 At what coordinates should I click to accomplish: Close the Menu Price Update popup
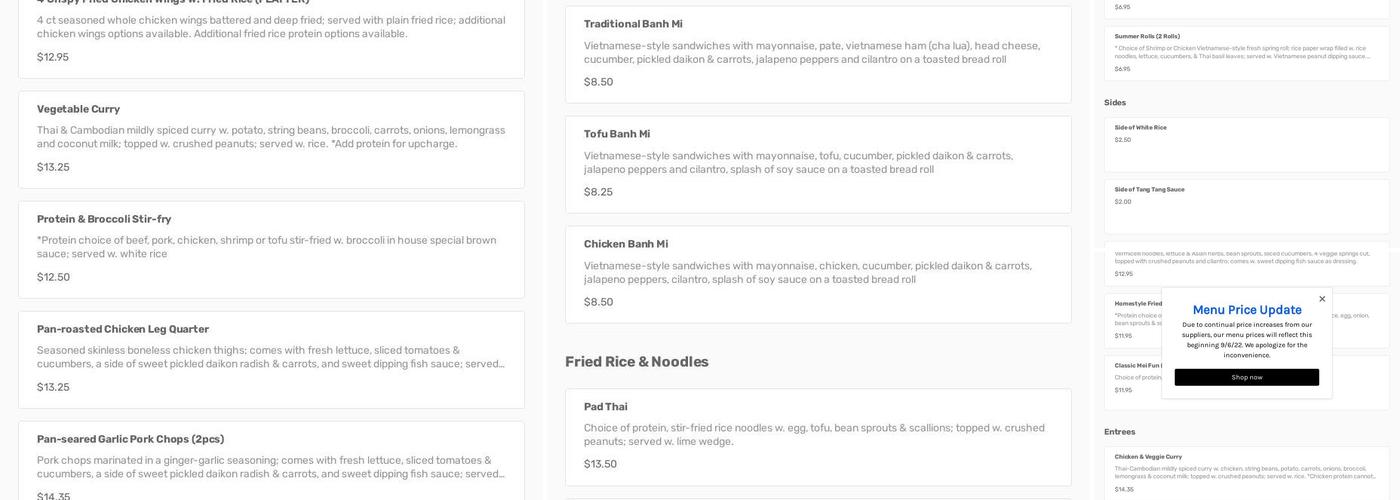tap(1322, 299)
